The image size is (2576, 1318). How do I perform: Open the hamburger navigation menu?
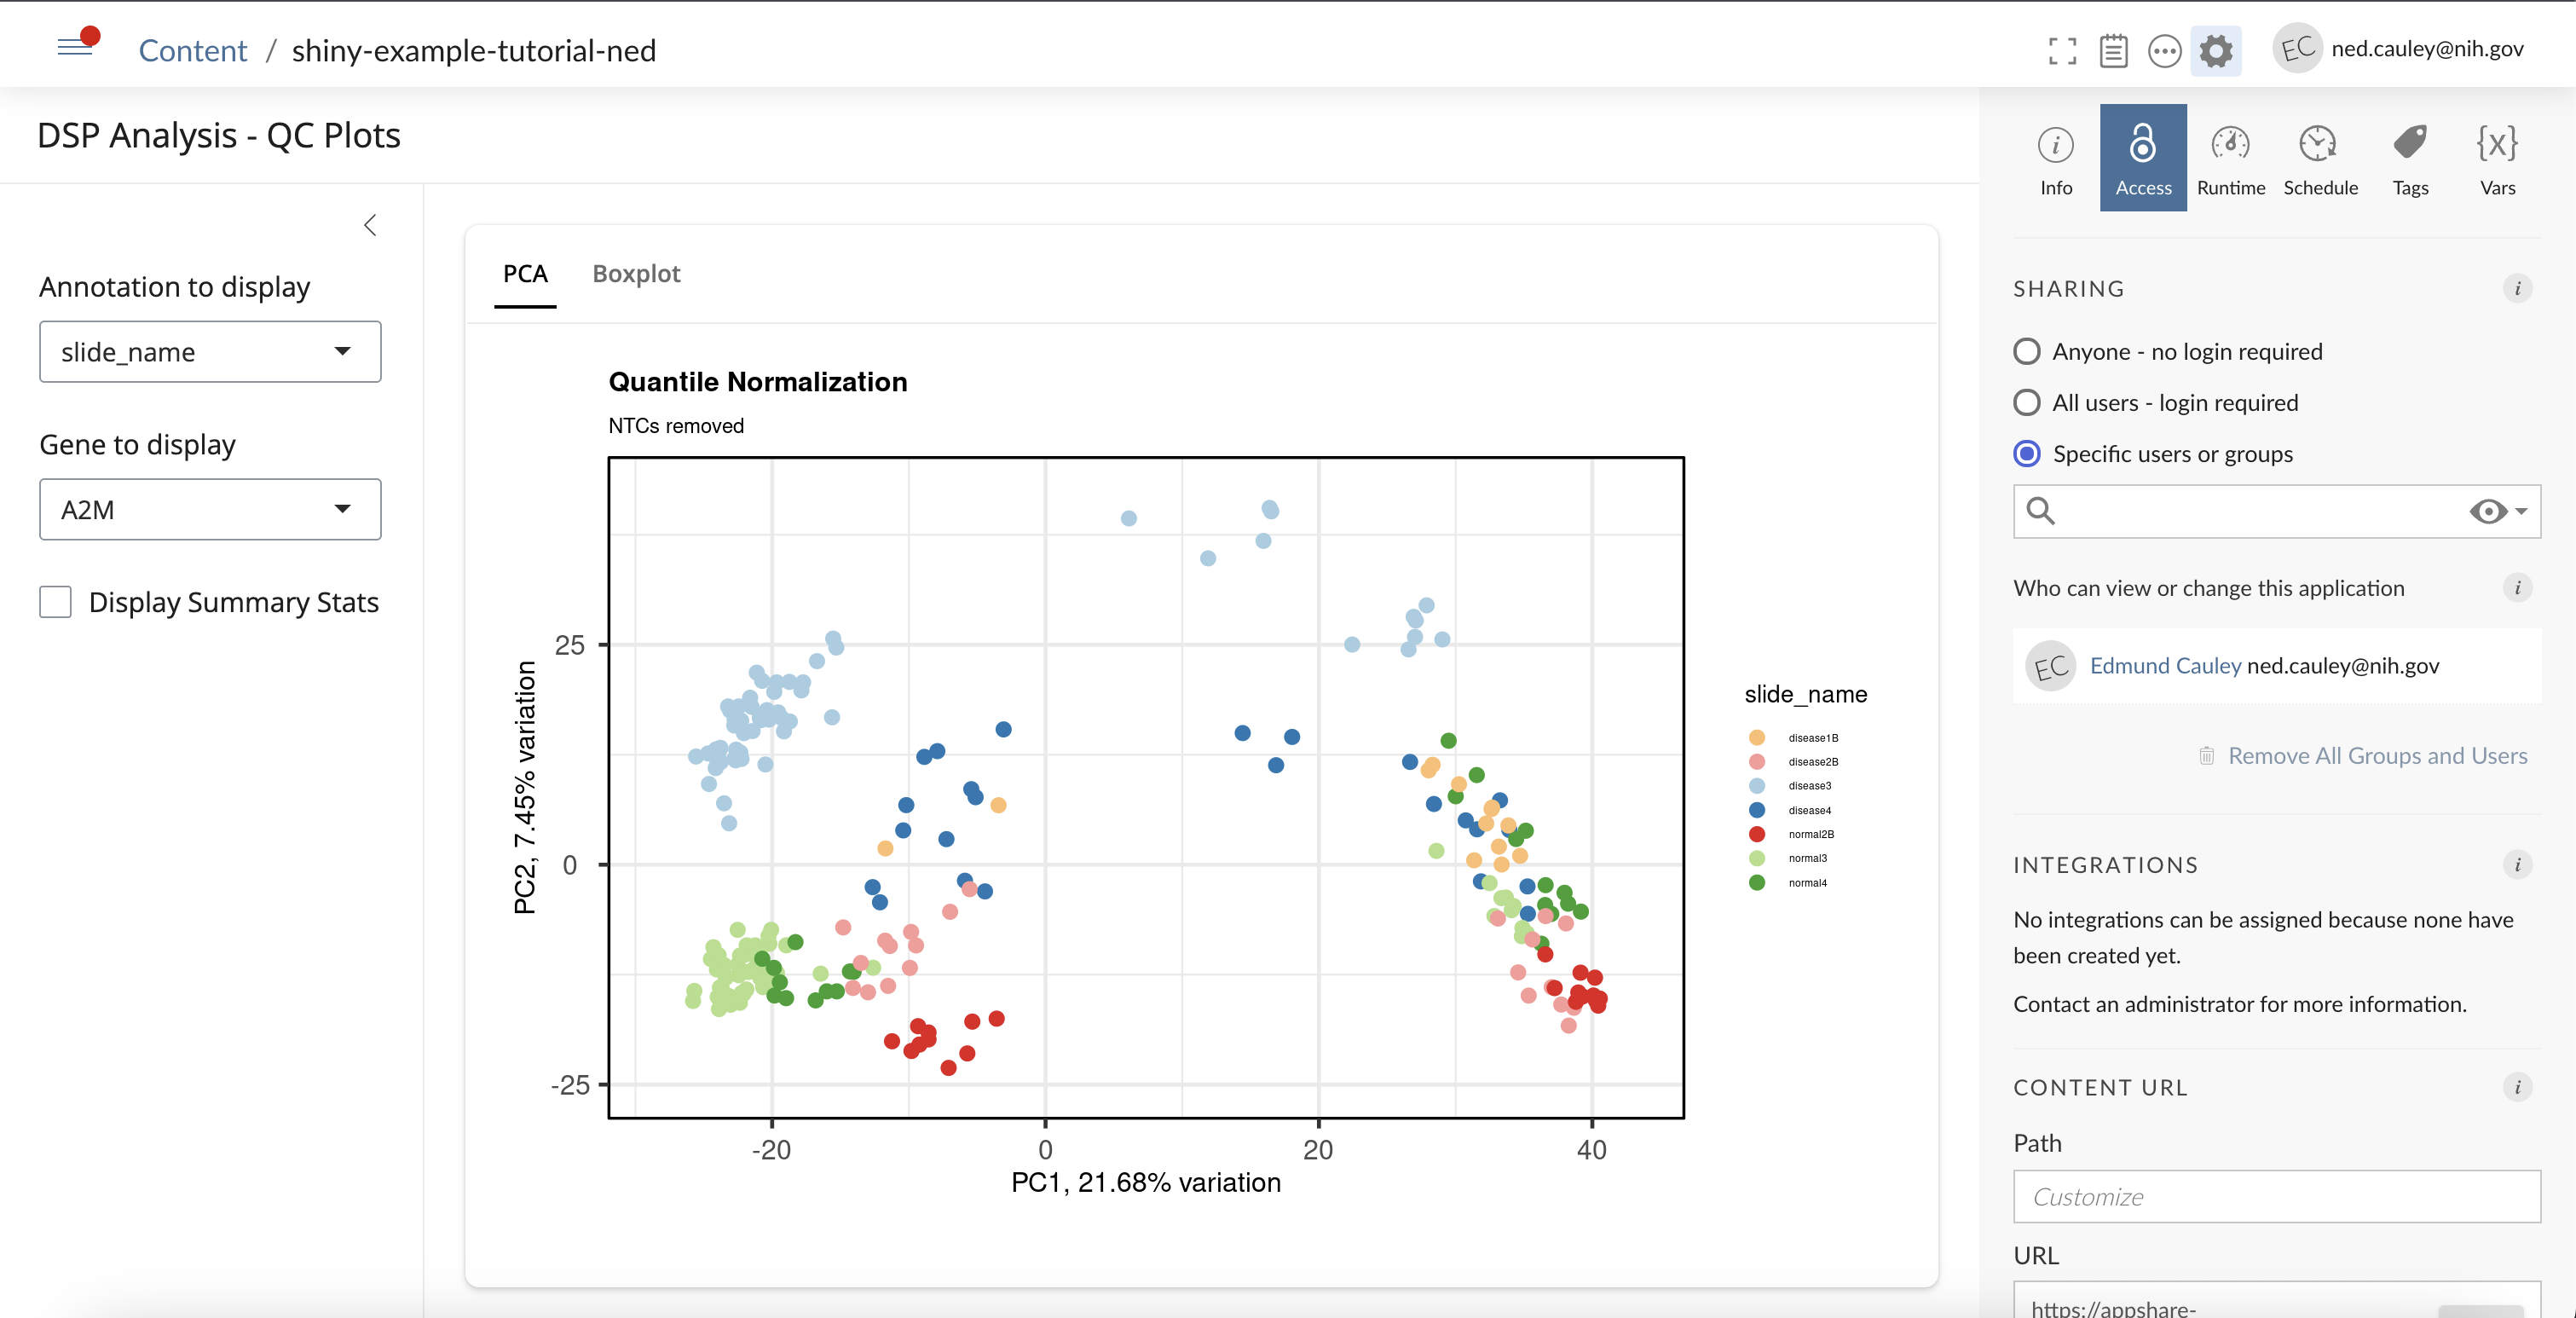[75, 47]
